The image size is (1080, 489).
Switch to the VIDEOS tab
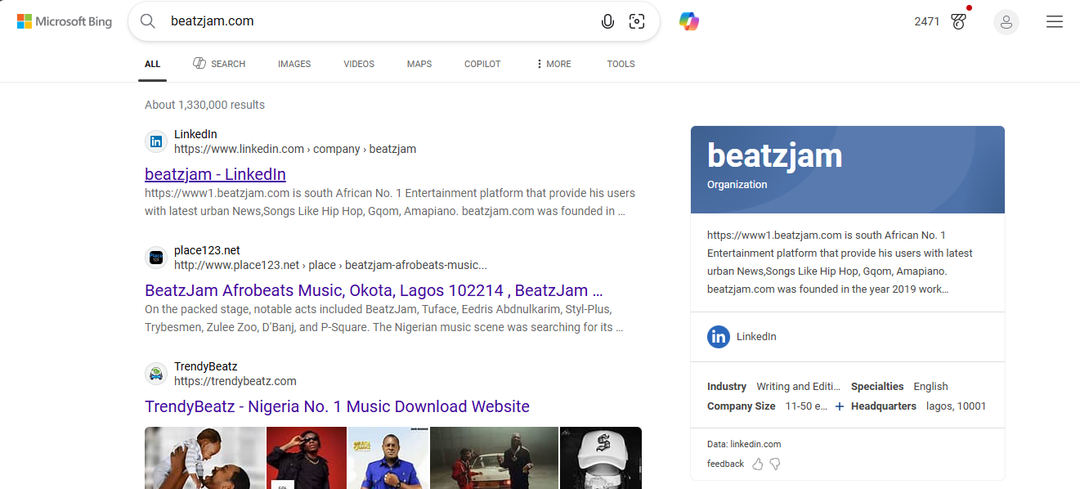pos(359,64)
